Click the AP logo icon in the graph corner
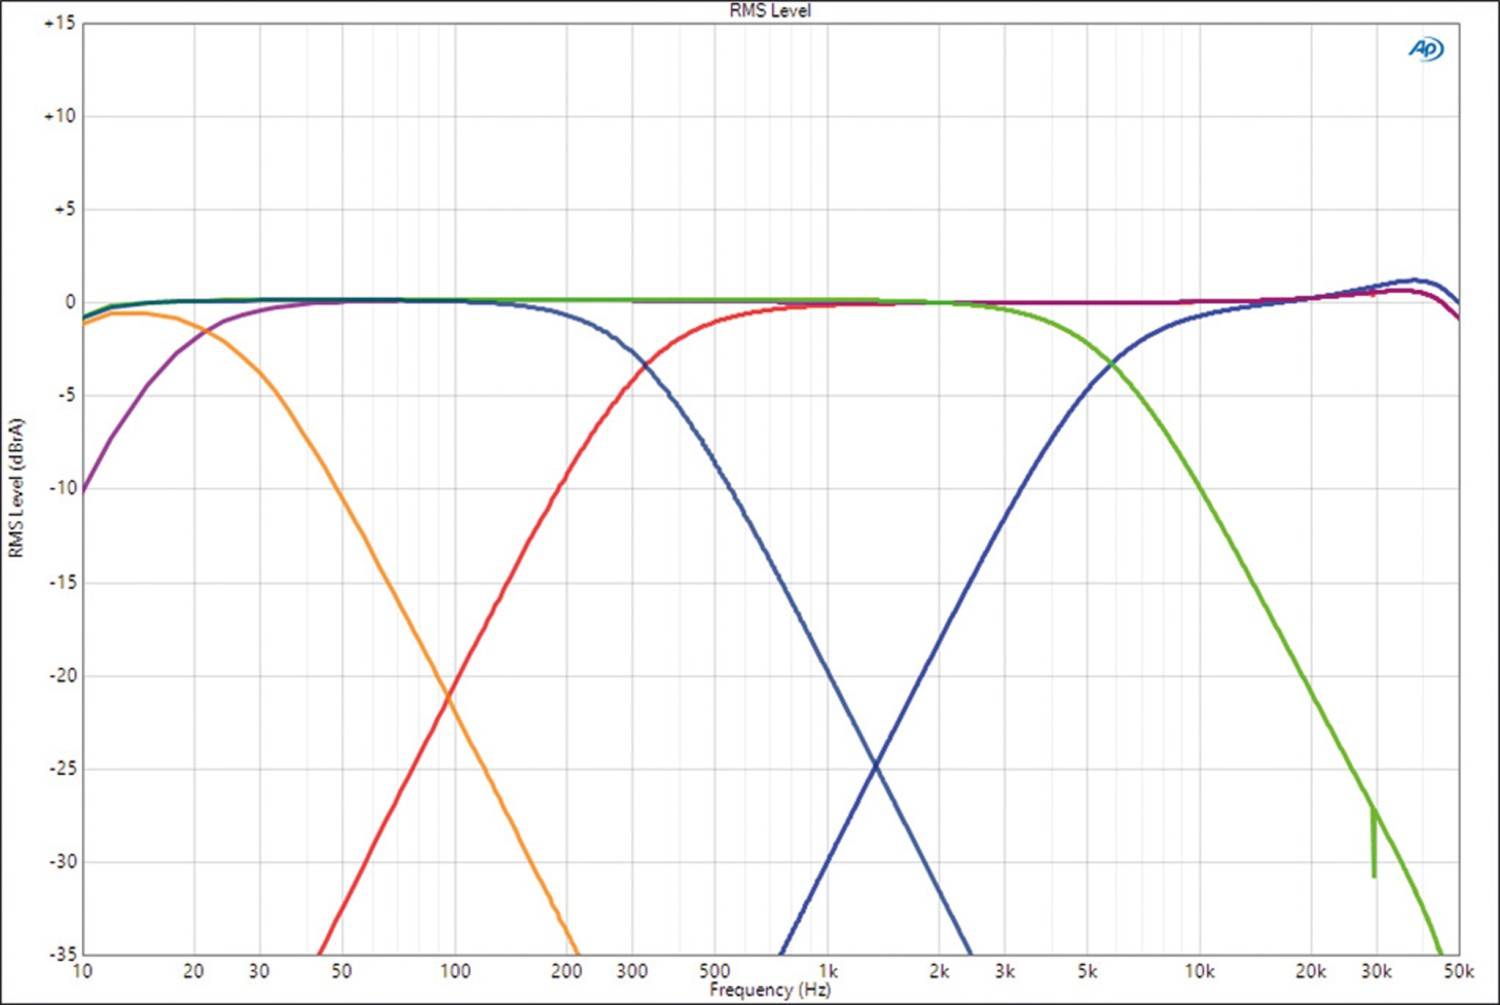1500x1005 pixels. [1425, 49]
